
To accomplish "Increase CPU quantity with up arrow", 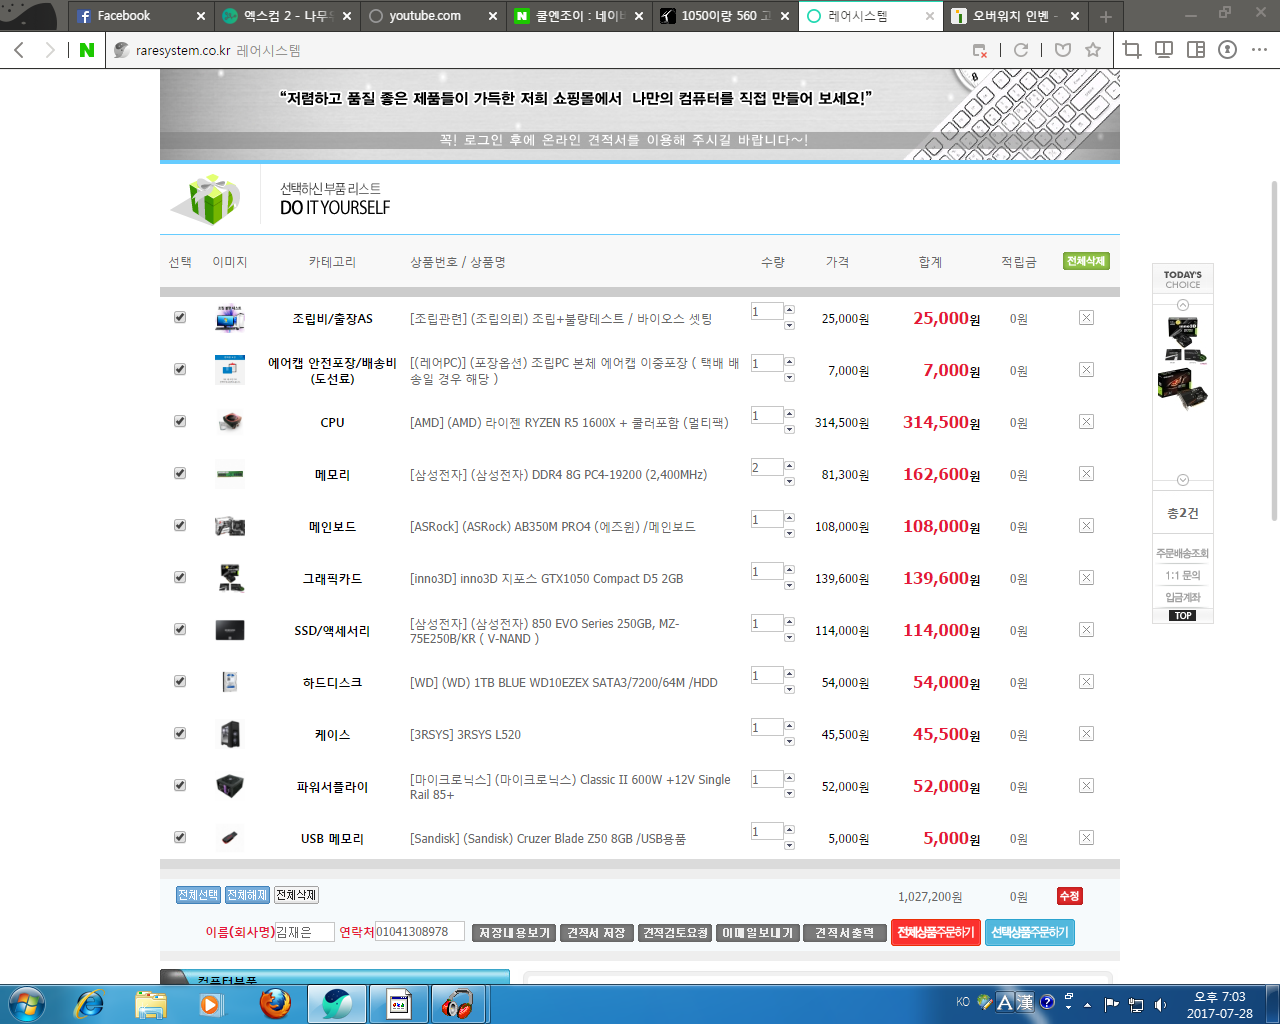I will 789,414.
